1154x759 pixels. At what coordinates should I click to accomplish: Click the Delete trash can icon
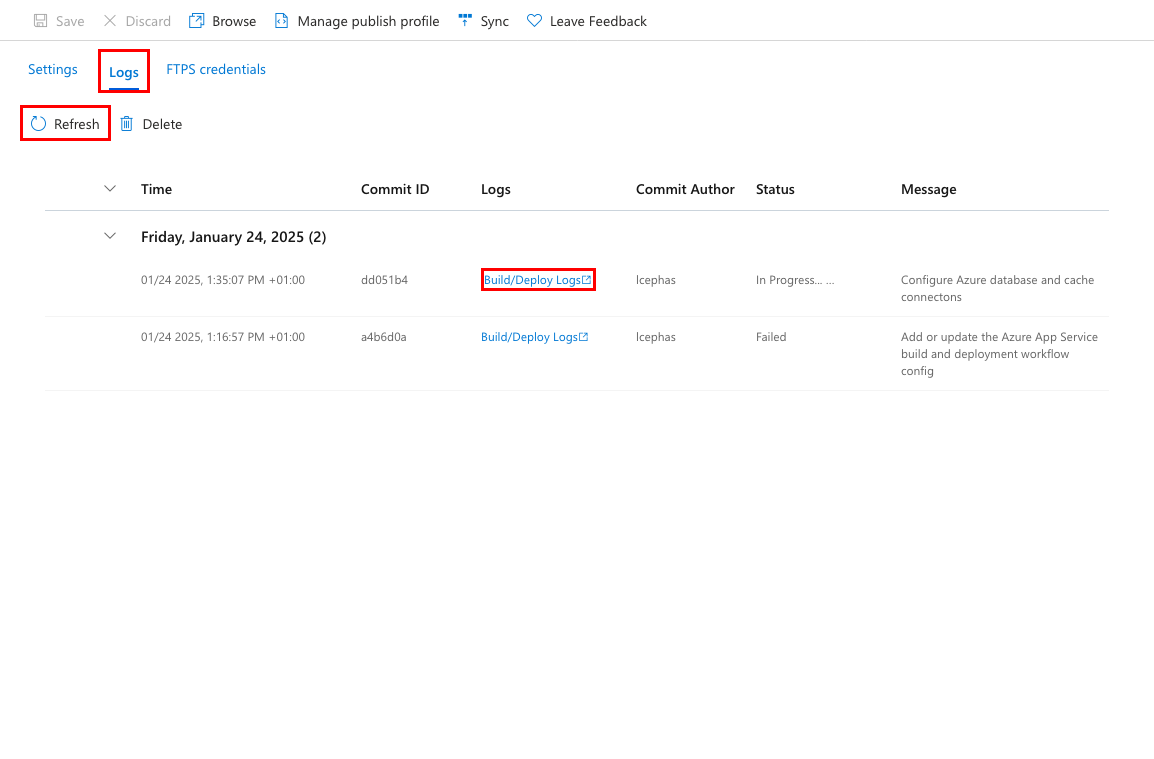[126, 123]
